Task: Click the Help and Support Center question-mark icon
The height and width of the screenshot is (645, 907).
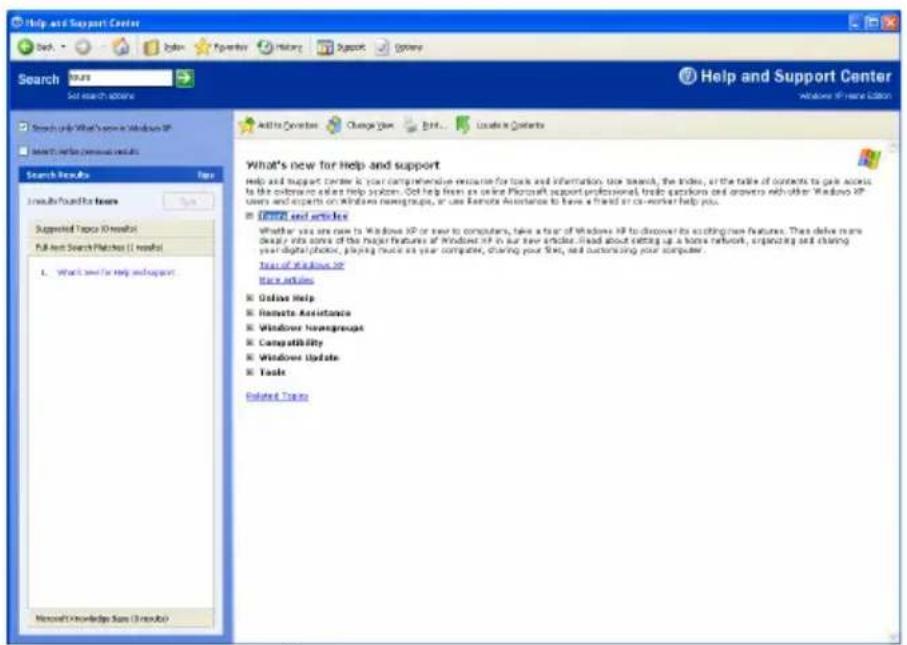Action: 687,76
